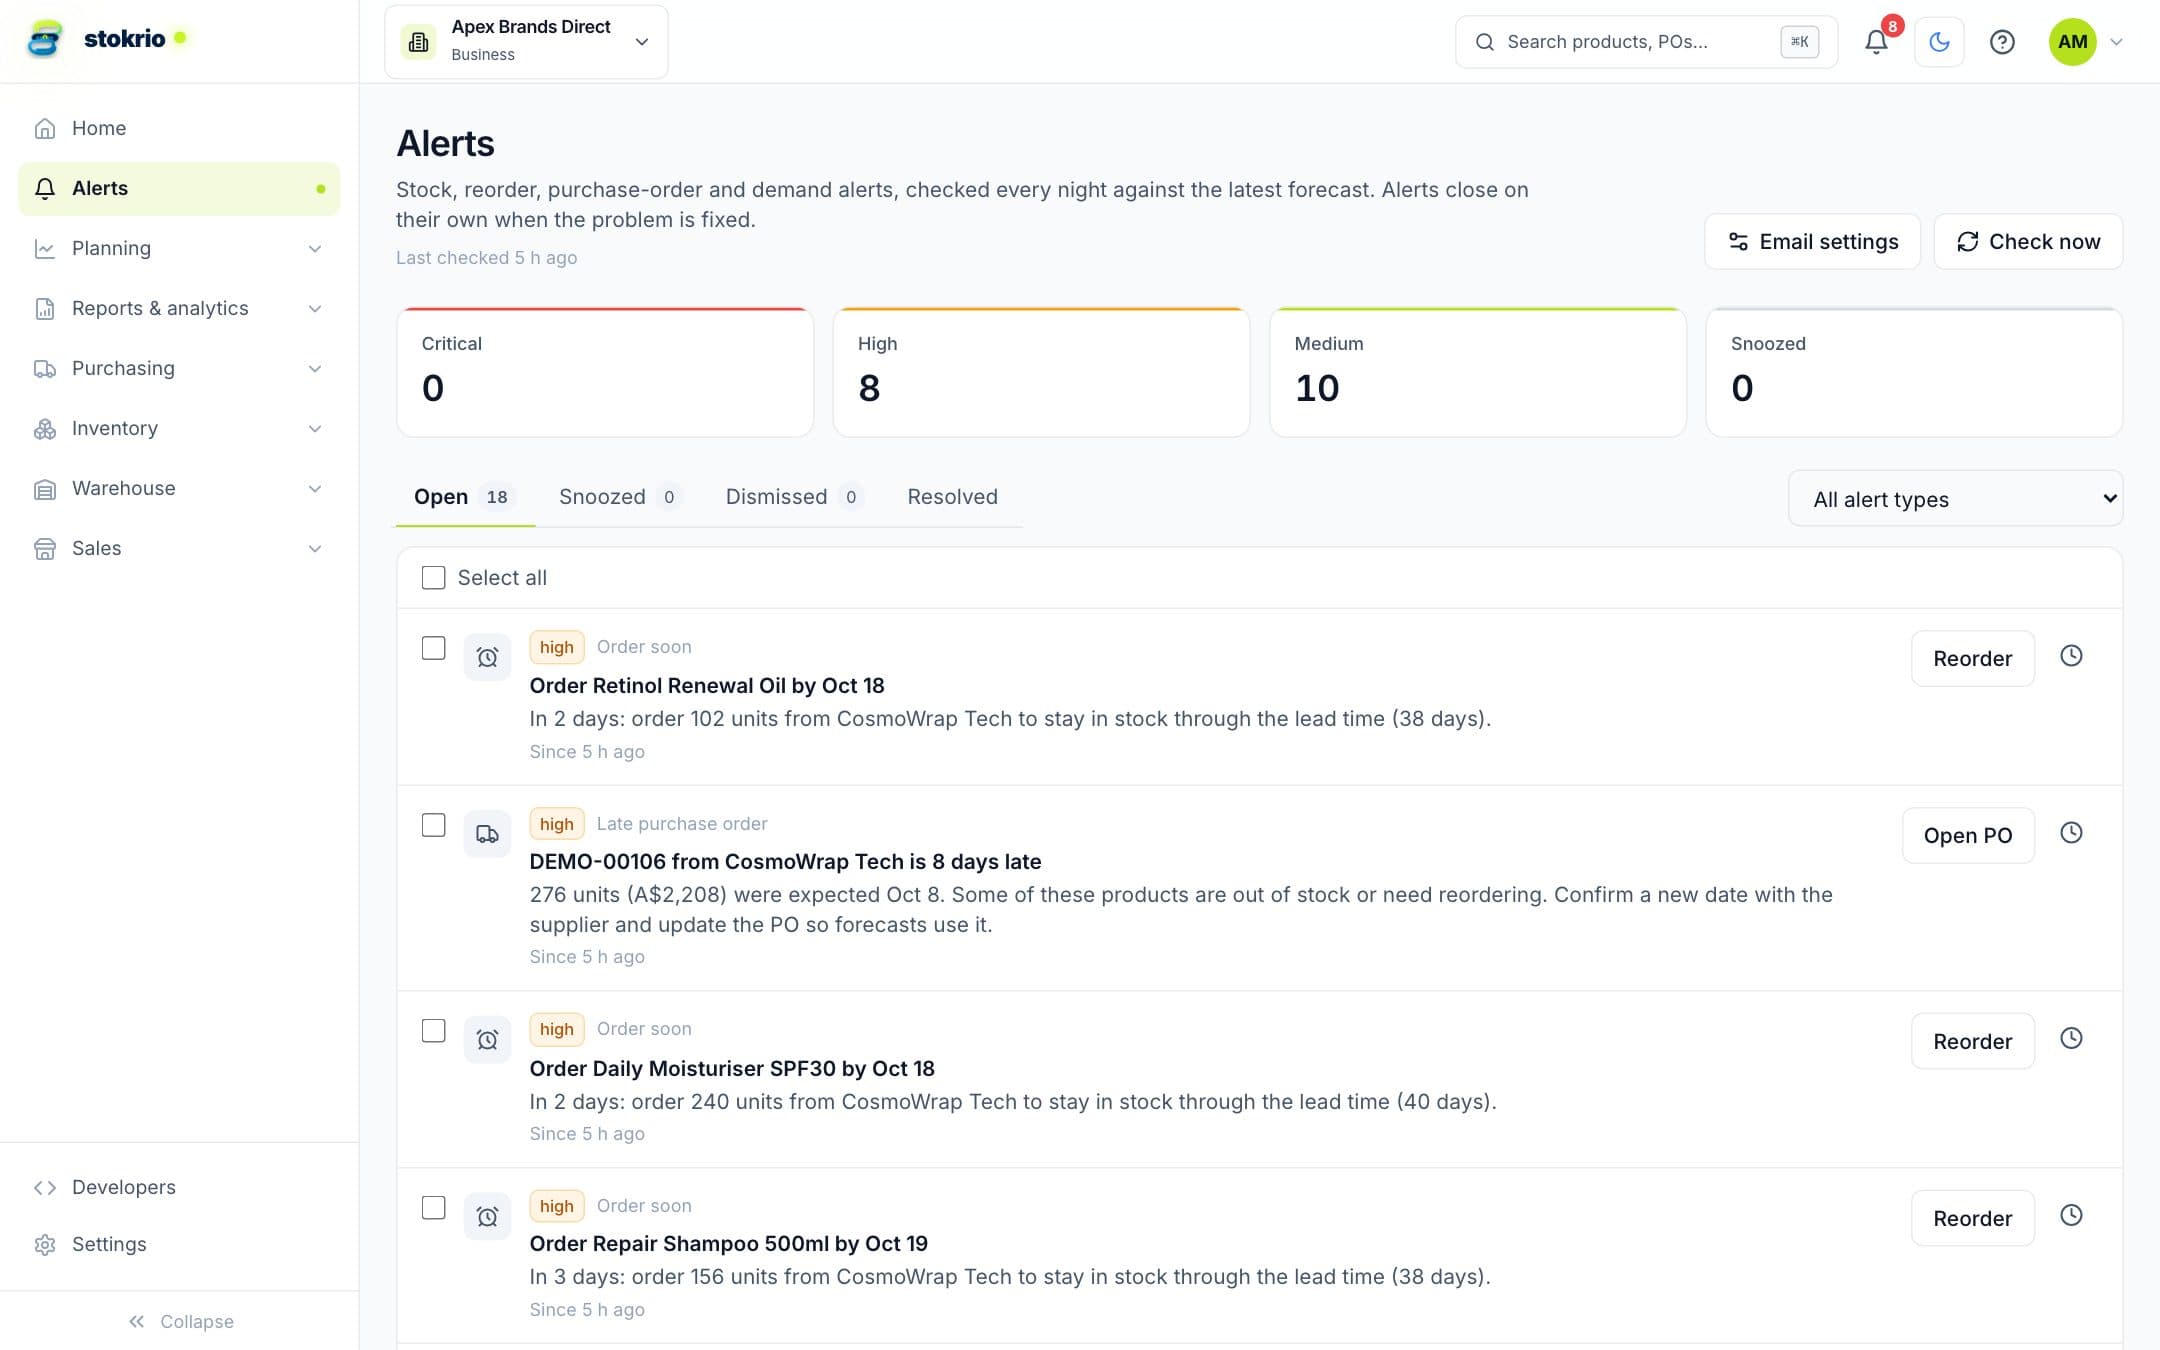Screen dimensions: 2160x1350
Task: Click the Alerts bell icon in sidebar
Action: coord(45,188)
